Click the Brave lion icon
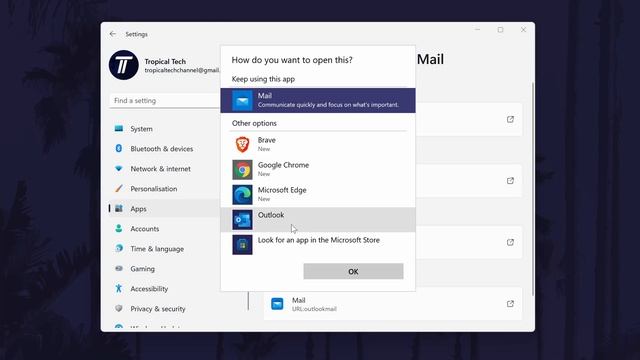Screen dimensions: 640x360 (242, 144)
